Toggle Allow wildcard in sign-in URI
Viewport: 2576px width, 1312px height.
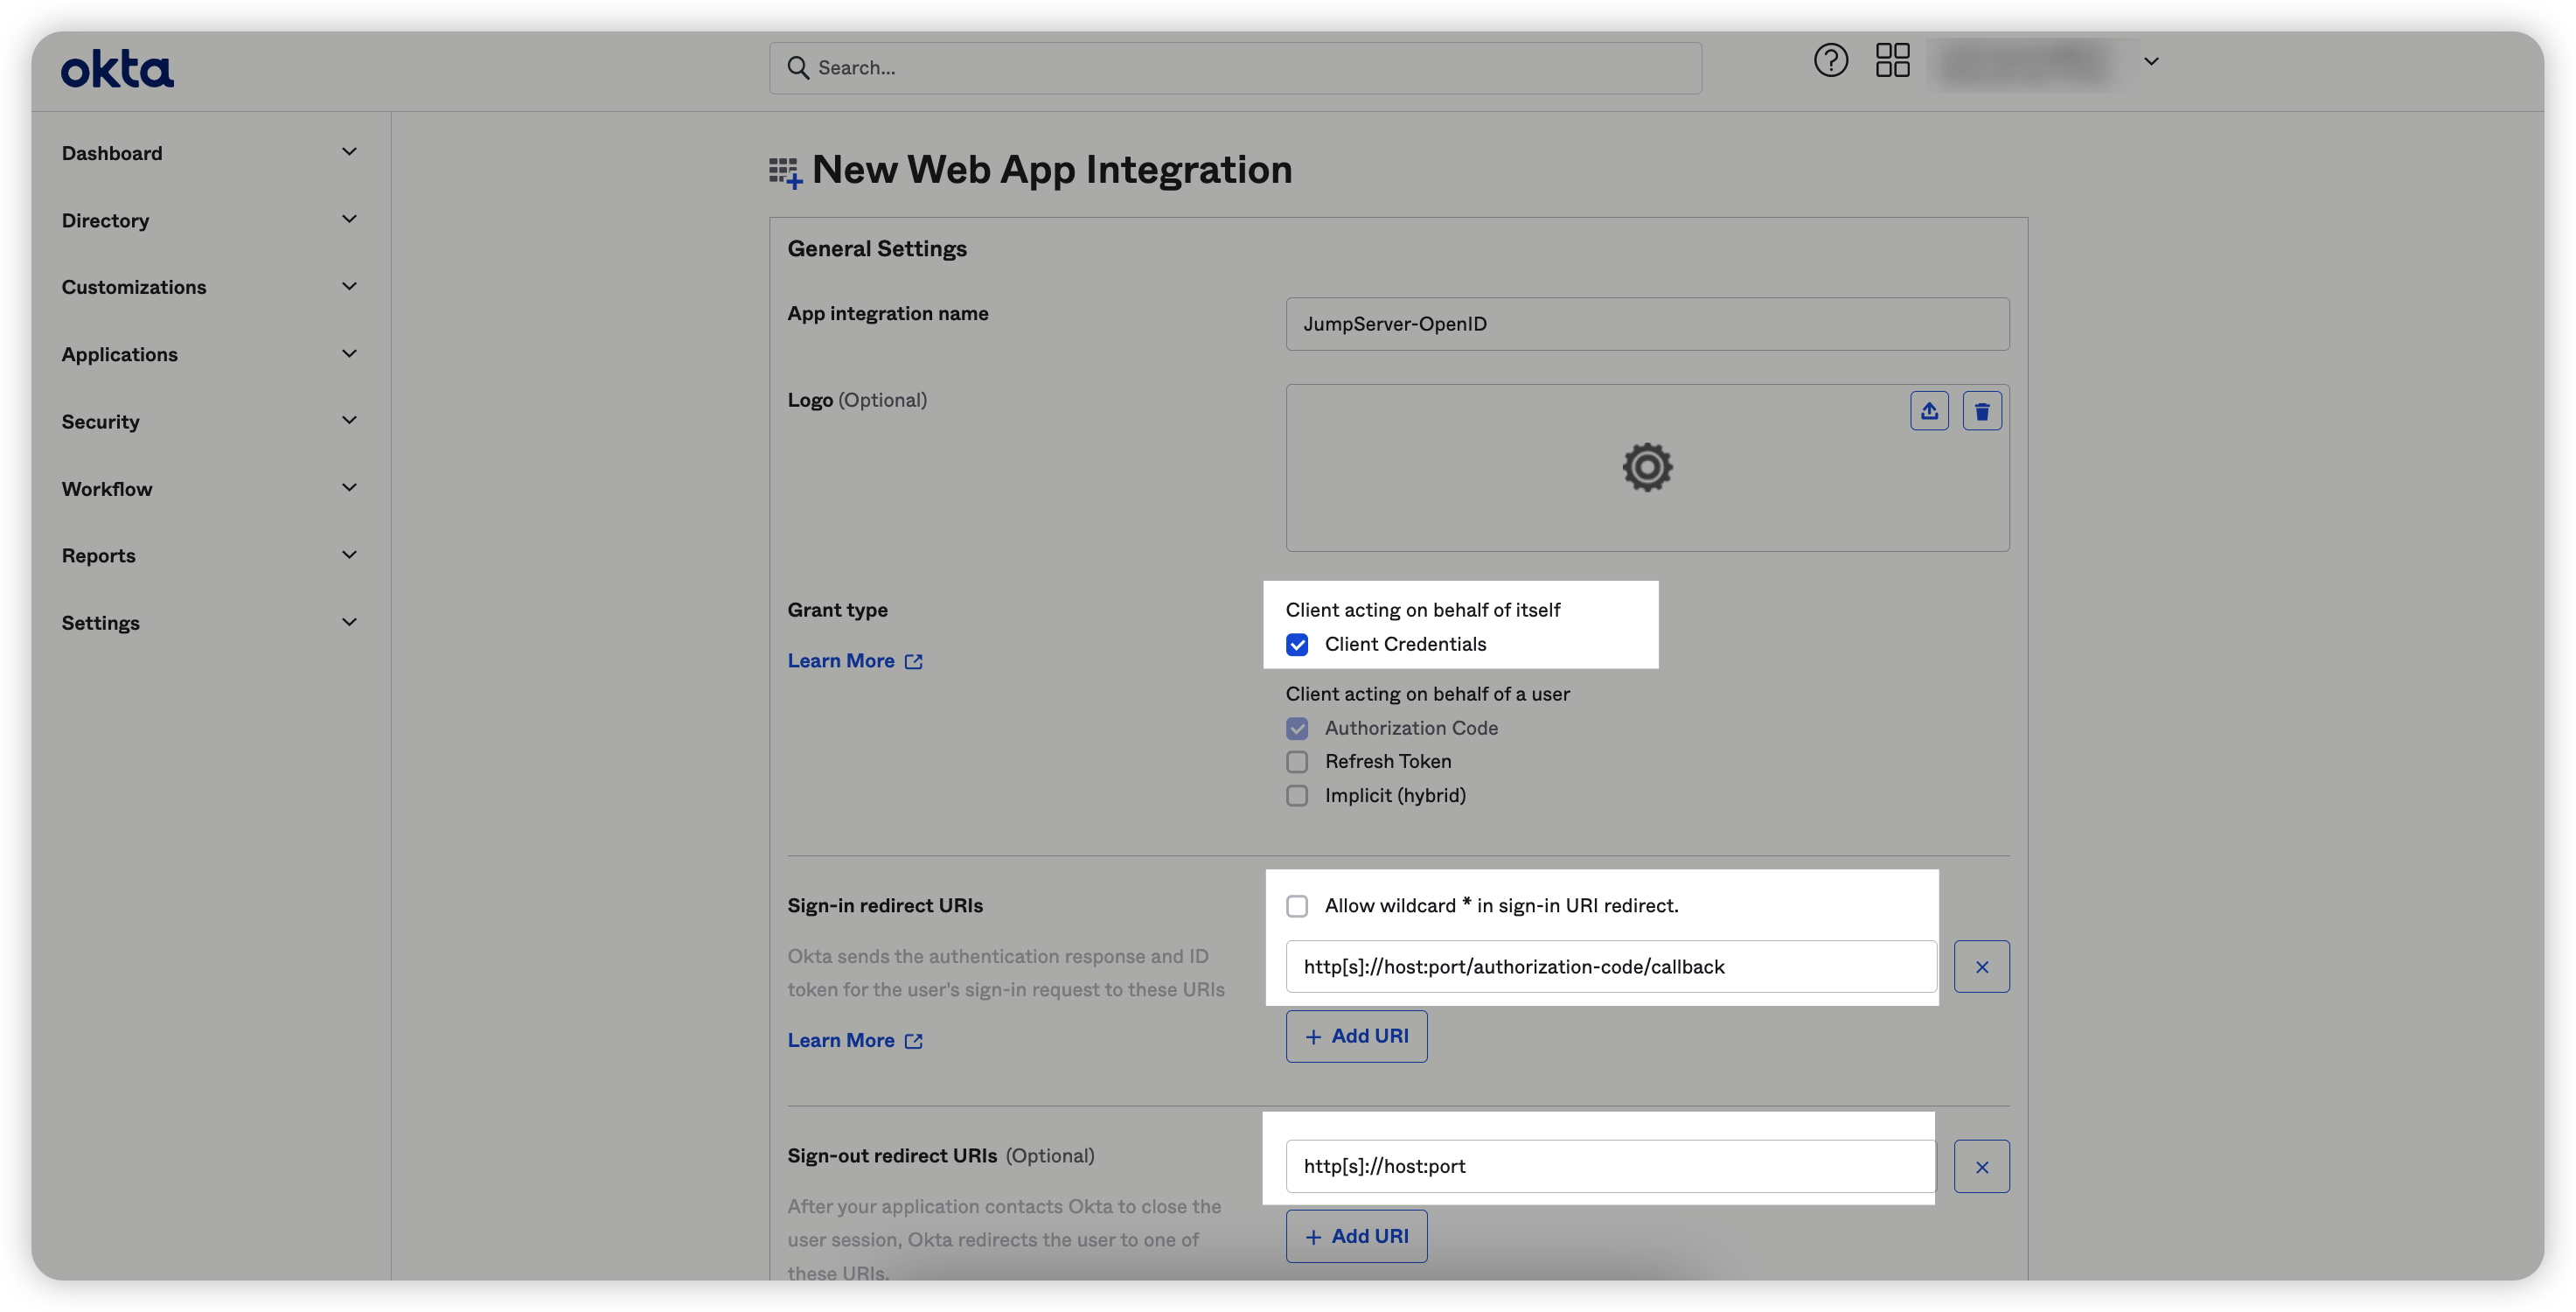pos(1297,906)
